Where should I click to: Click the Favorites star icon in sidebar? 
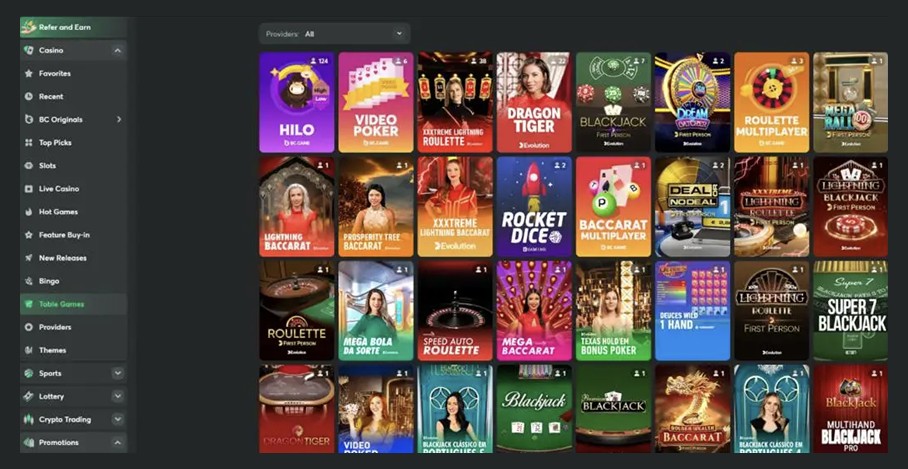29,74
